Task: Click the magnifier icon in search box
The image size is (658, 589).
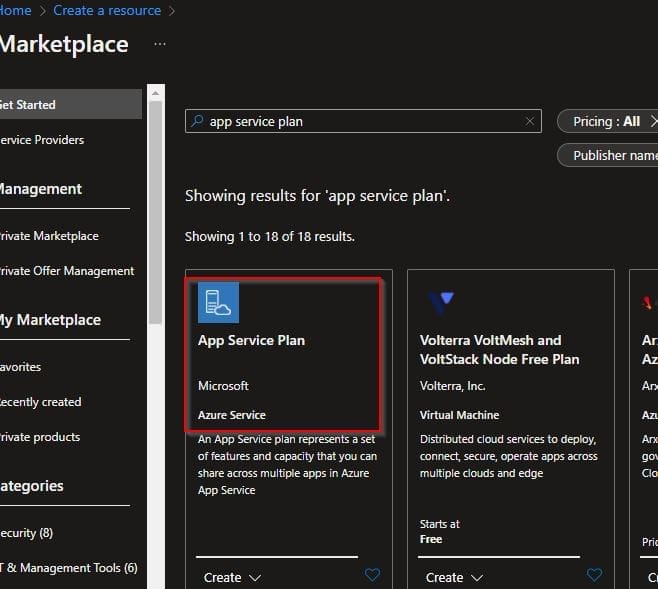Action: point(197,121)
